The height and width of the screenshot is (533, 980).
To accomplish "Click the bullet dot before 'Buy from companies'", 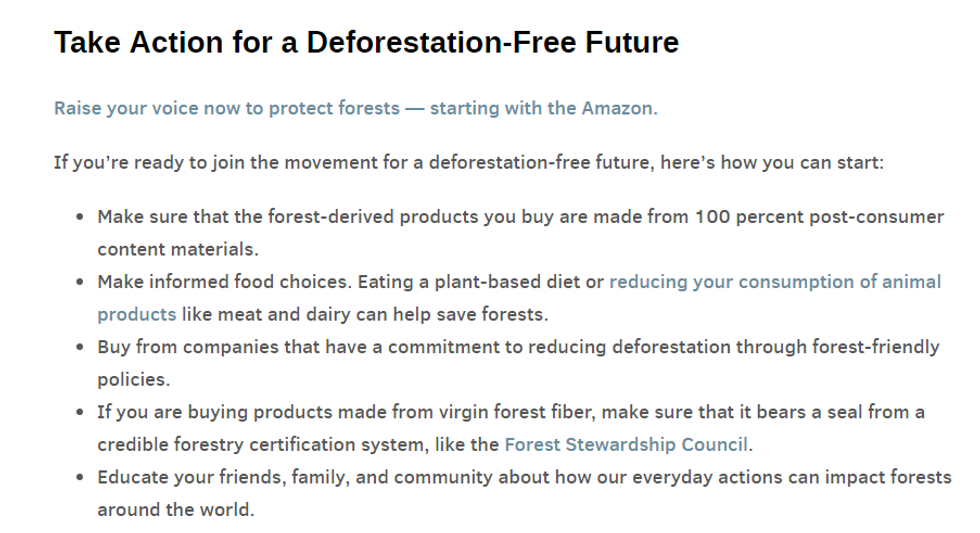I will pyautogui.click(x=79, y=347).
